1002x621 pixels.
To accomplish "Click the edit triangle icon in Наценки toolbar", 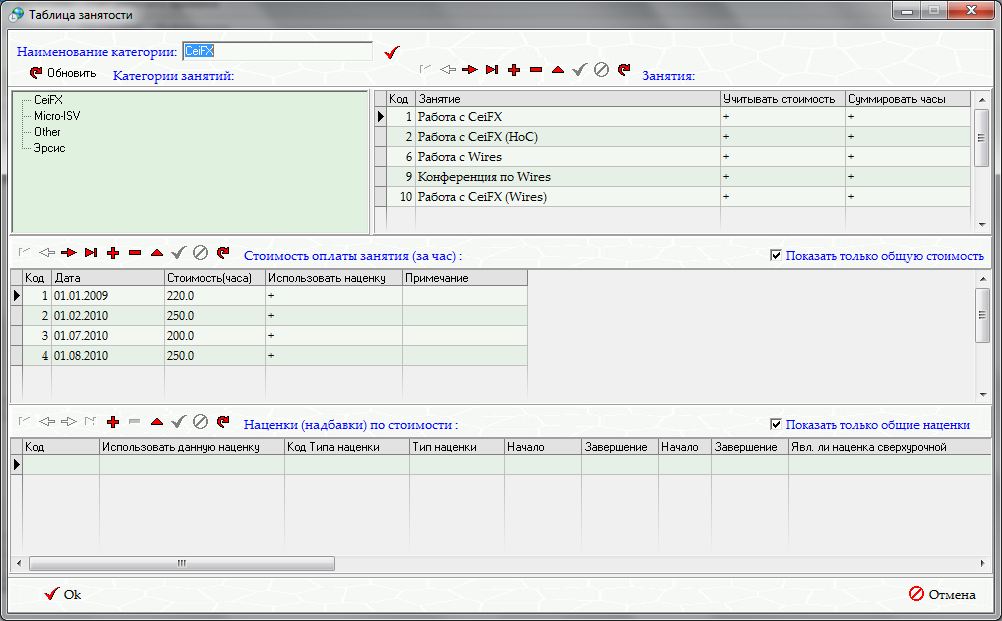I will coord(156,422).
